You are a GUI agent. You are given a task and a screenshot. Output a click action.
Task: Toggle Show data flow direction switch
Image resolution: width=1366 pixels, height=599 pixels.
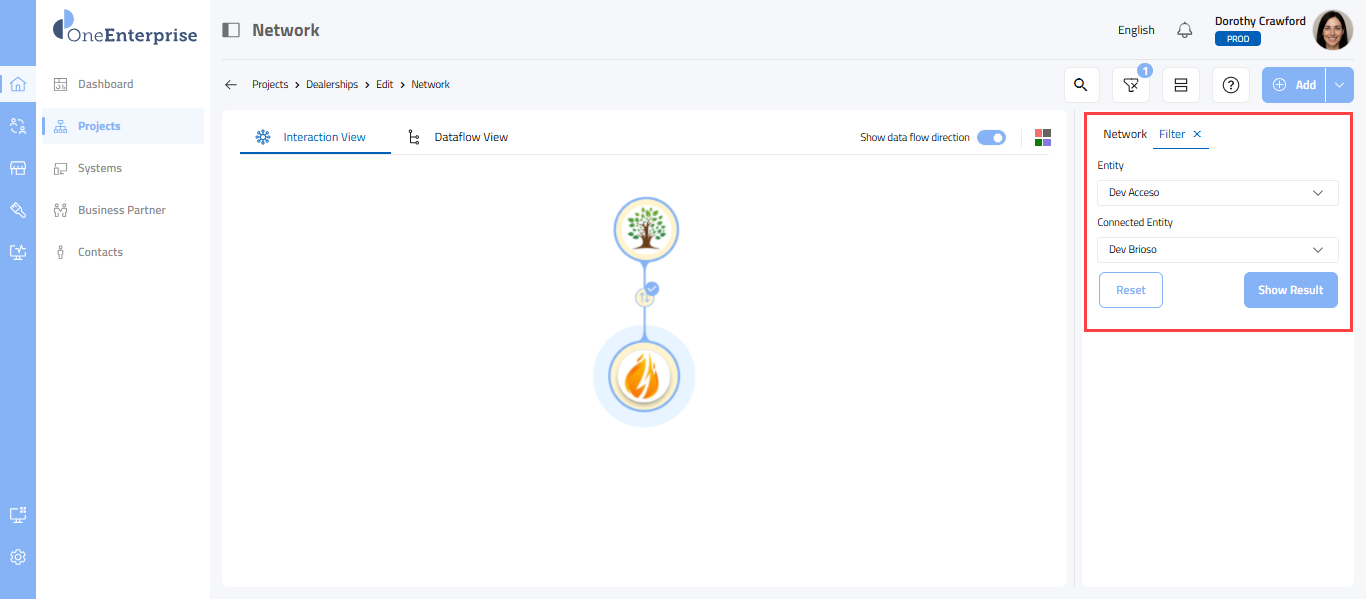click(991, 138)
